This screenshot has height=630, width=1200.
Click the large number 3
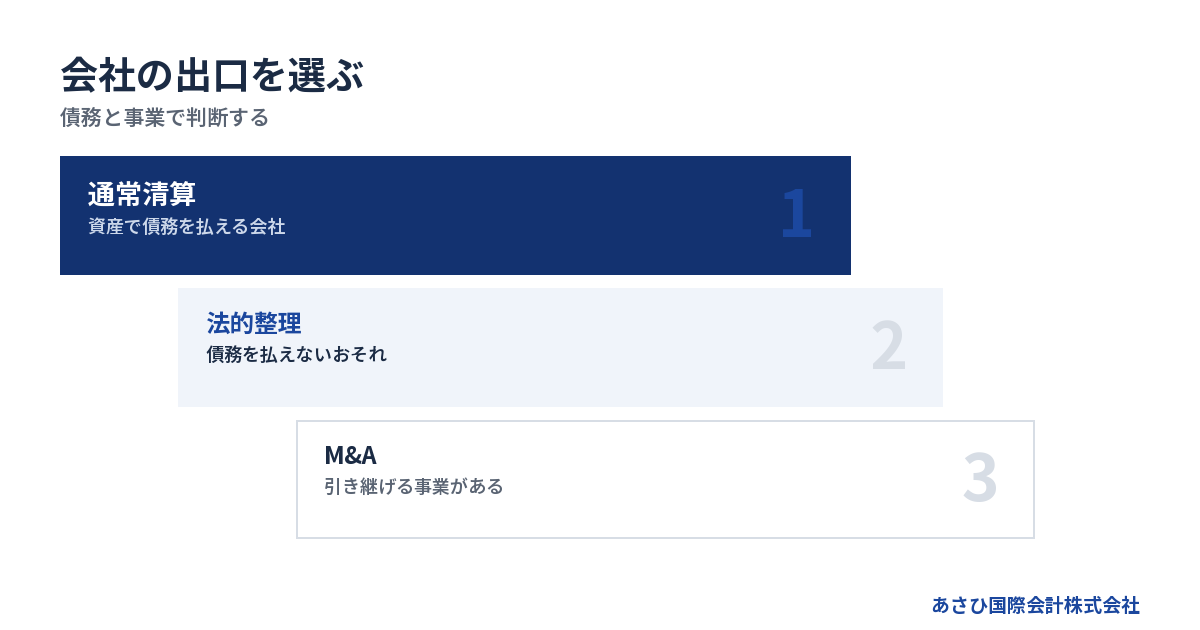pos(980,478)
